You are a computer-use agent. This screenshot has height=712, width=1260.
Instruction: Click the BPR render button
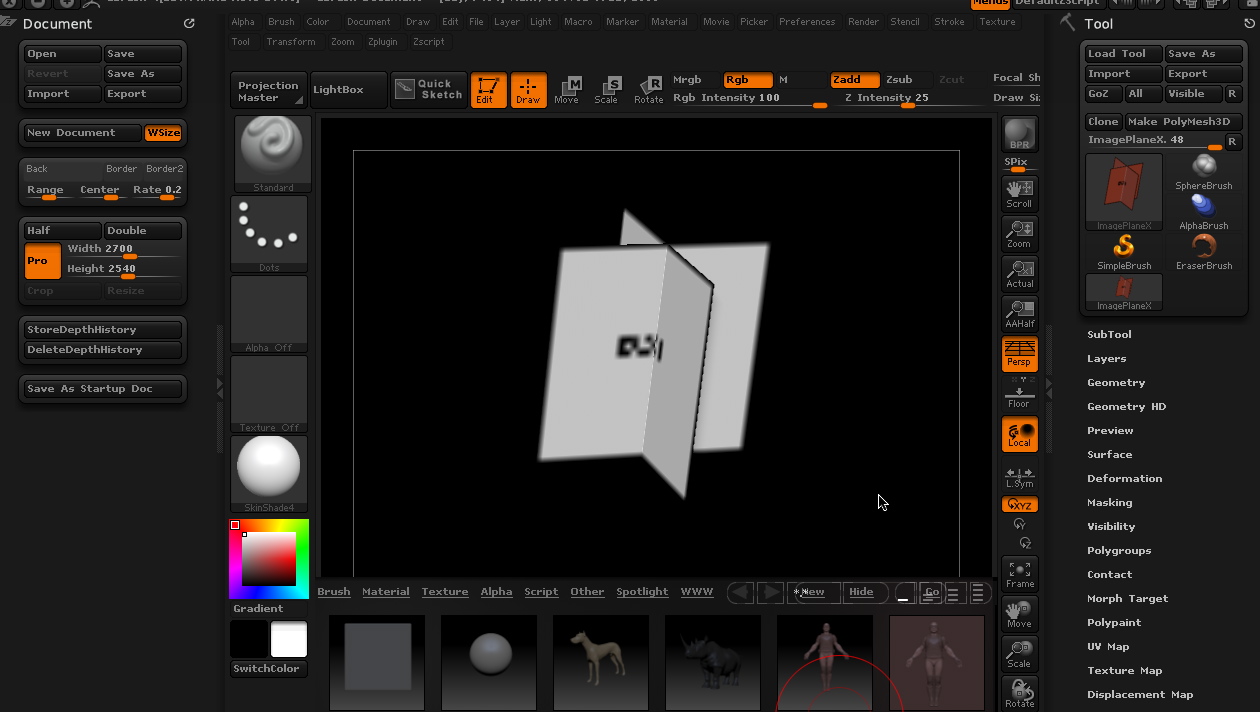(1019, 134)
